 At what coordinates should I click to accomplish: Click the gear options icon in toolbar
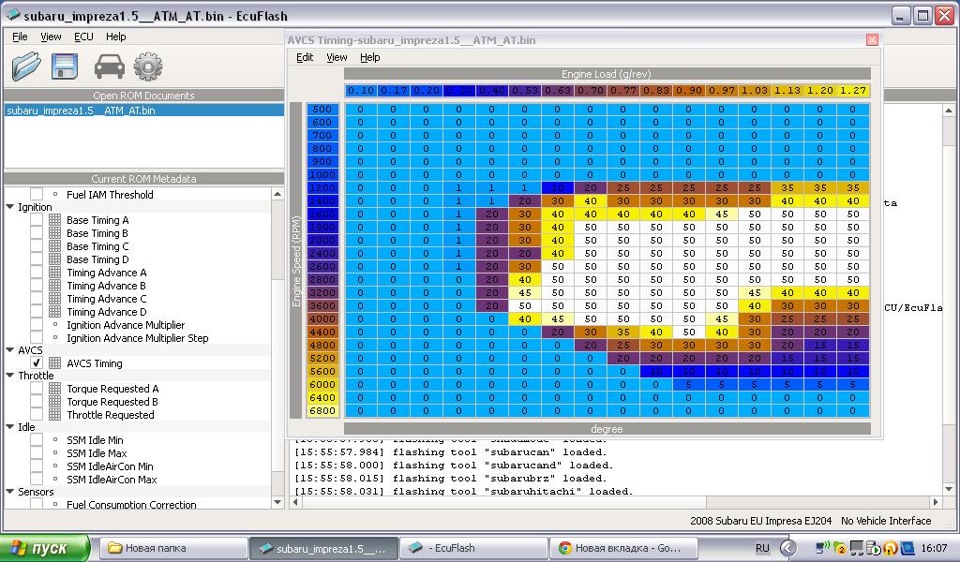click(148, 66)
